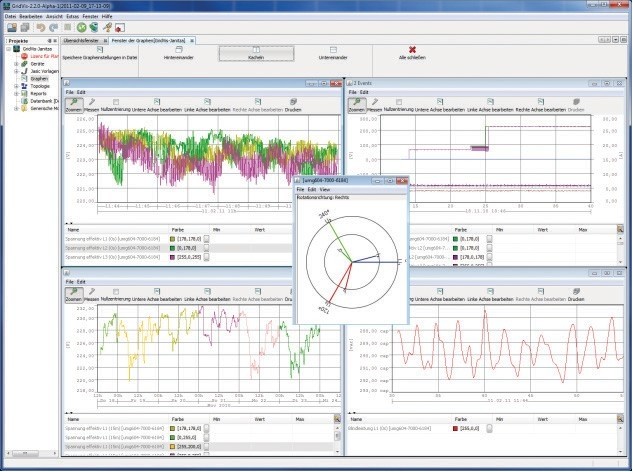The height and width of the screenshot is (472, 633).
Task: Select Messen tool in top-left graph window
Action: coord(90,103)
